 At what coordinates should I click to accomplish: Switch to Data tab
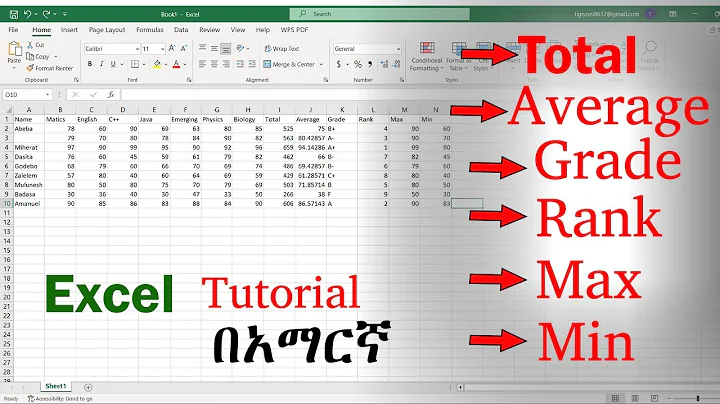click(x=181, y=30)
